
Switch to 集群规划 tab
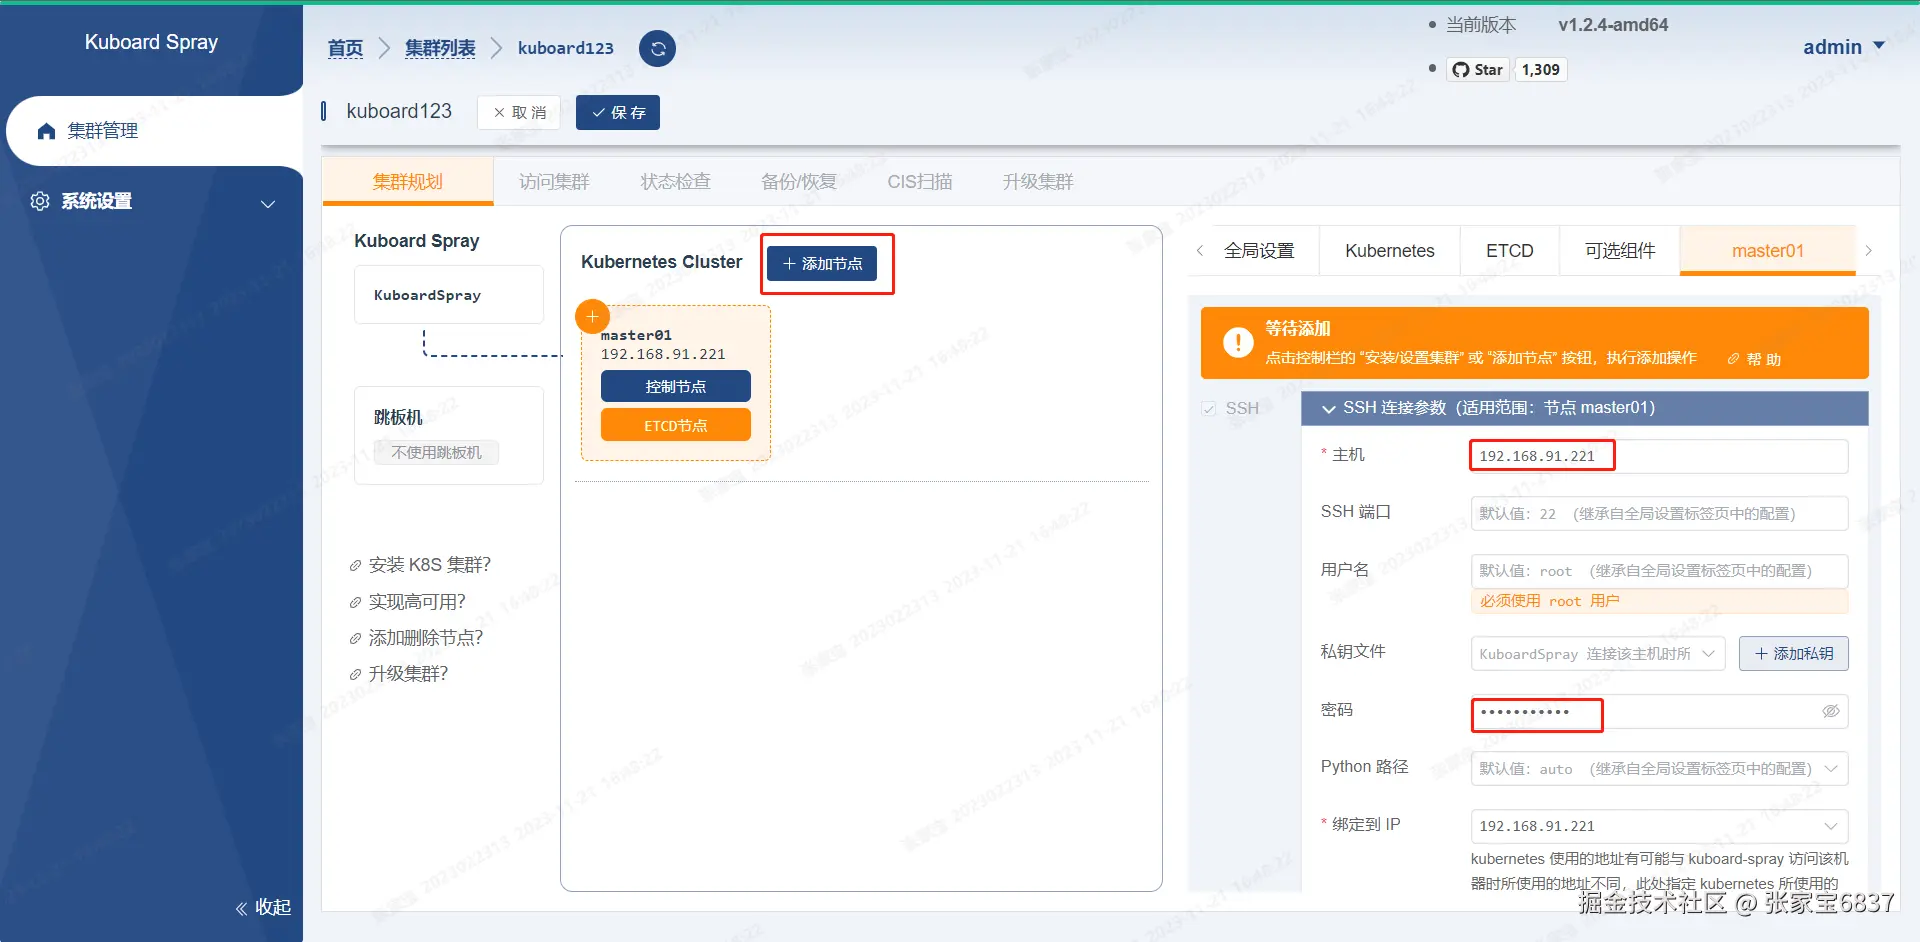(x=408, y=181)
